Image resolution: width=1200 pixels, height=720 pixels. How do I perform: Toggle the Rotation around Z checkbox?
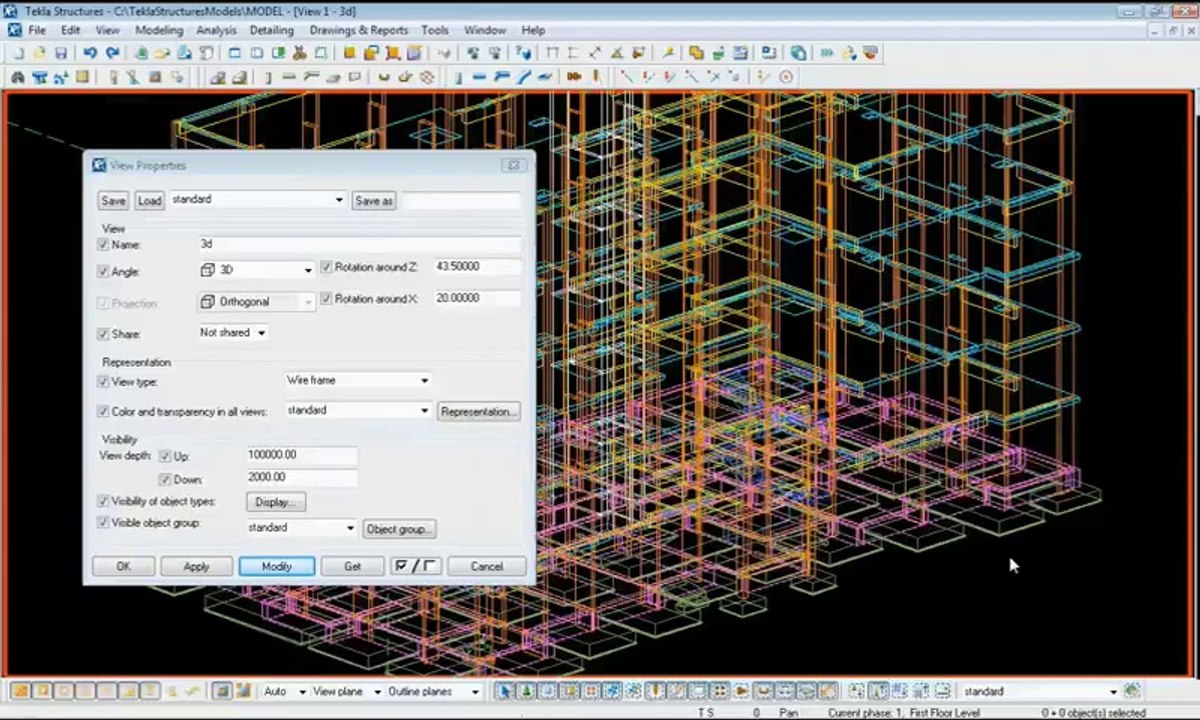[326, 267]
